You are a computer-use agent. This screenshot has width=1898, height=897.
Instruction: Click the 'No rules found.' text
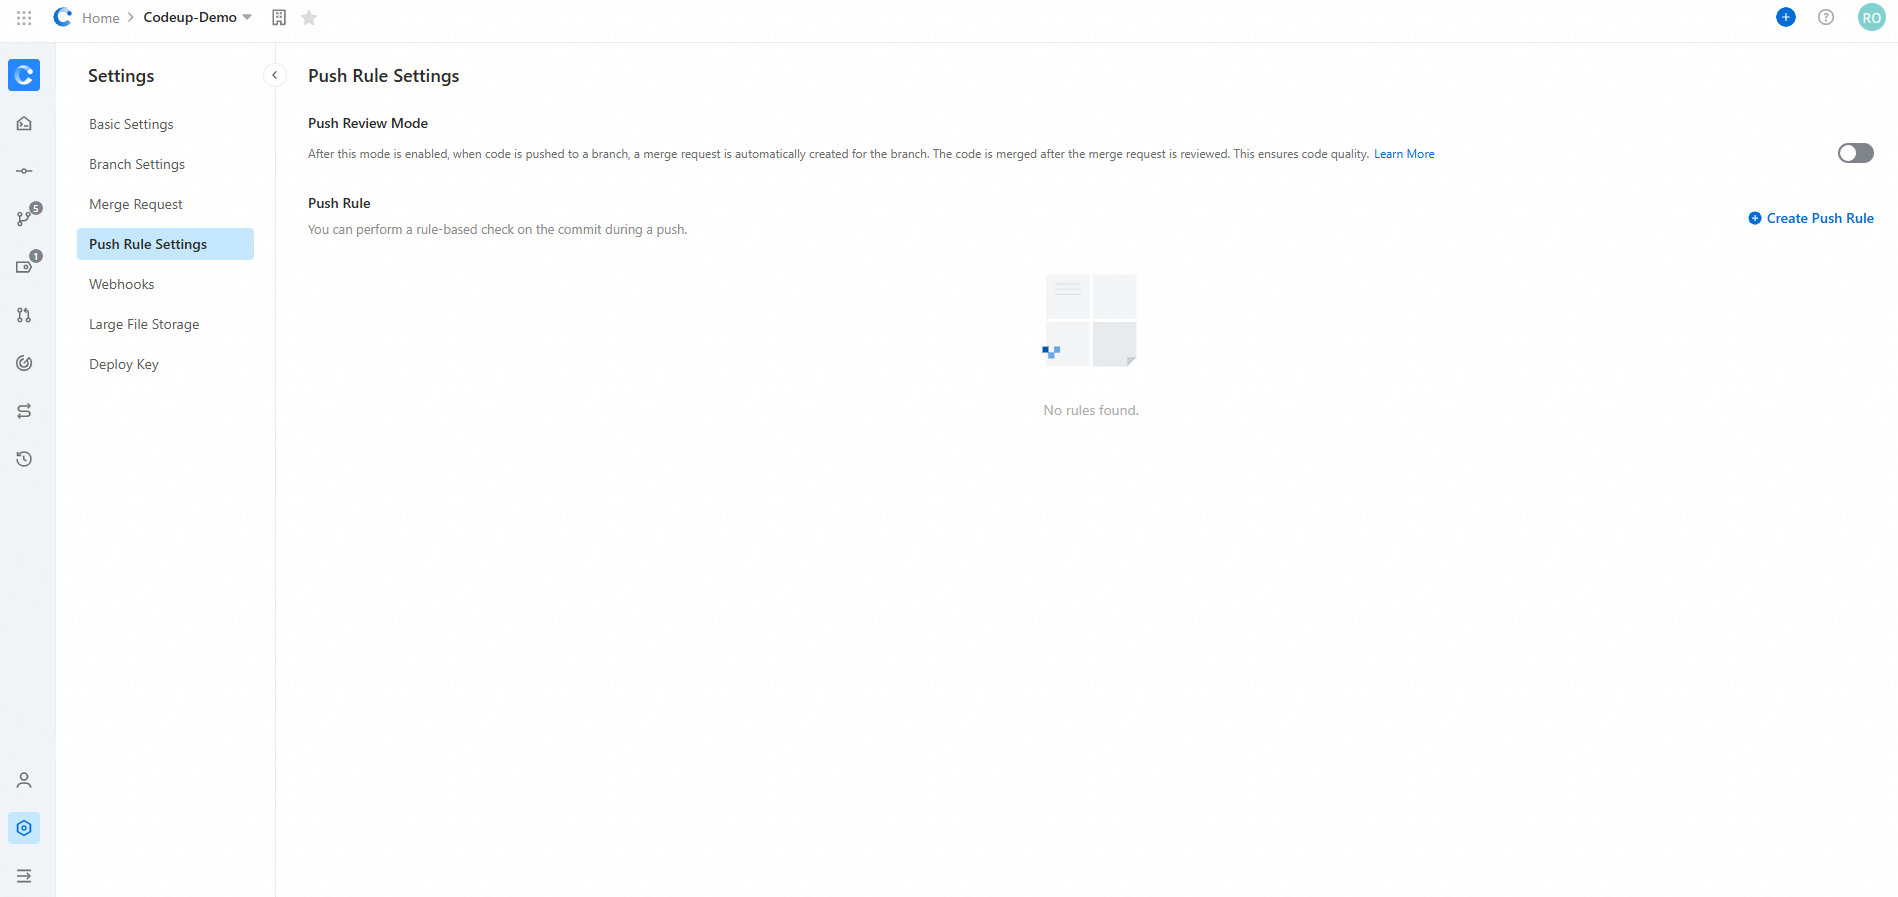pos(1091,410)
